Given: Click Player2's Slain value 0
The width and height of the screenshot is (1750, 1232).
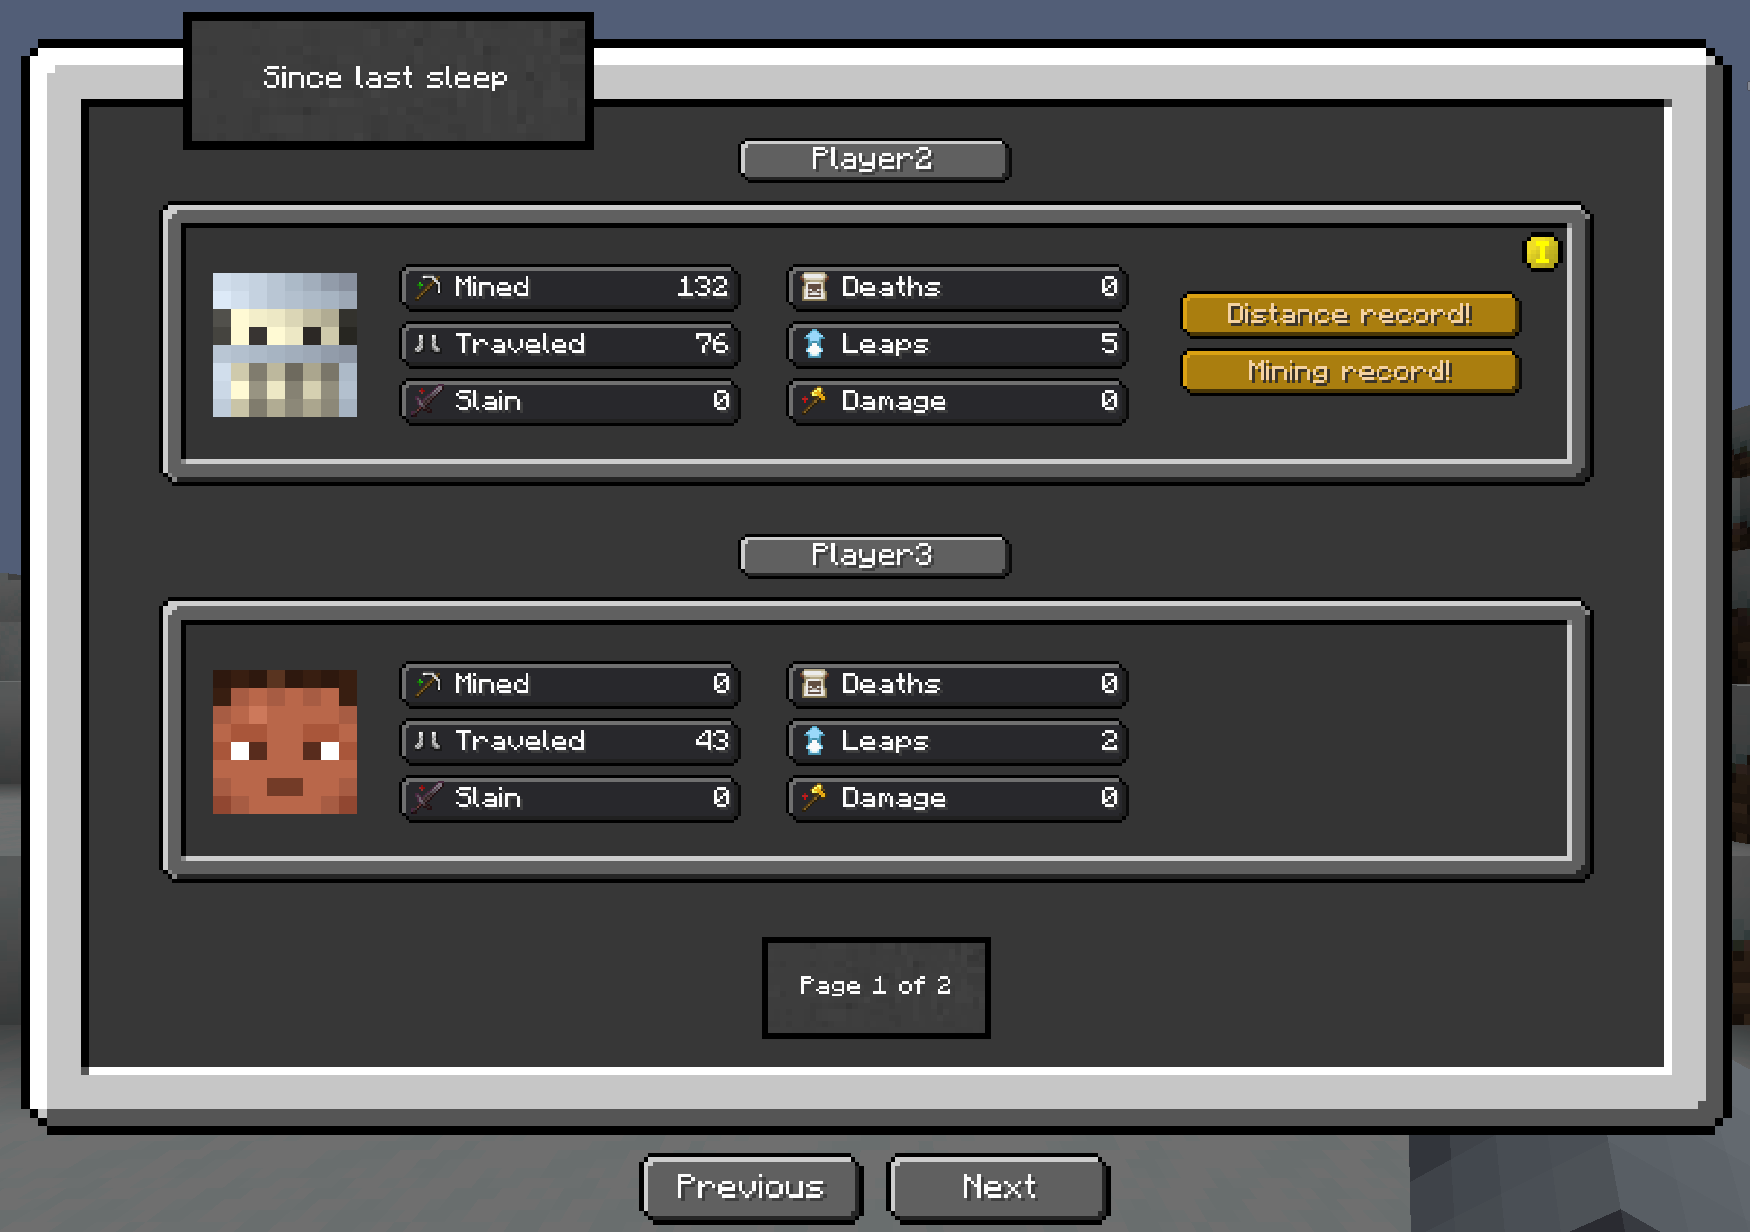Looking at the screenshot, I should (721, 401).
